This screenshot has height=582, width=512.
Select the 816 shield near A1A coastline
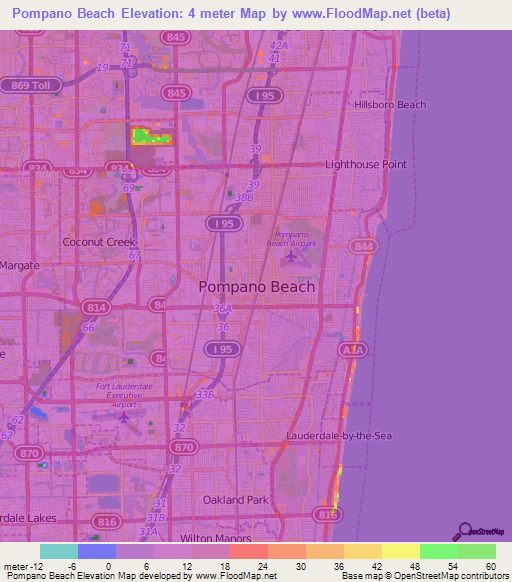point(328,514)
